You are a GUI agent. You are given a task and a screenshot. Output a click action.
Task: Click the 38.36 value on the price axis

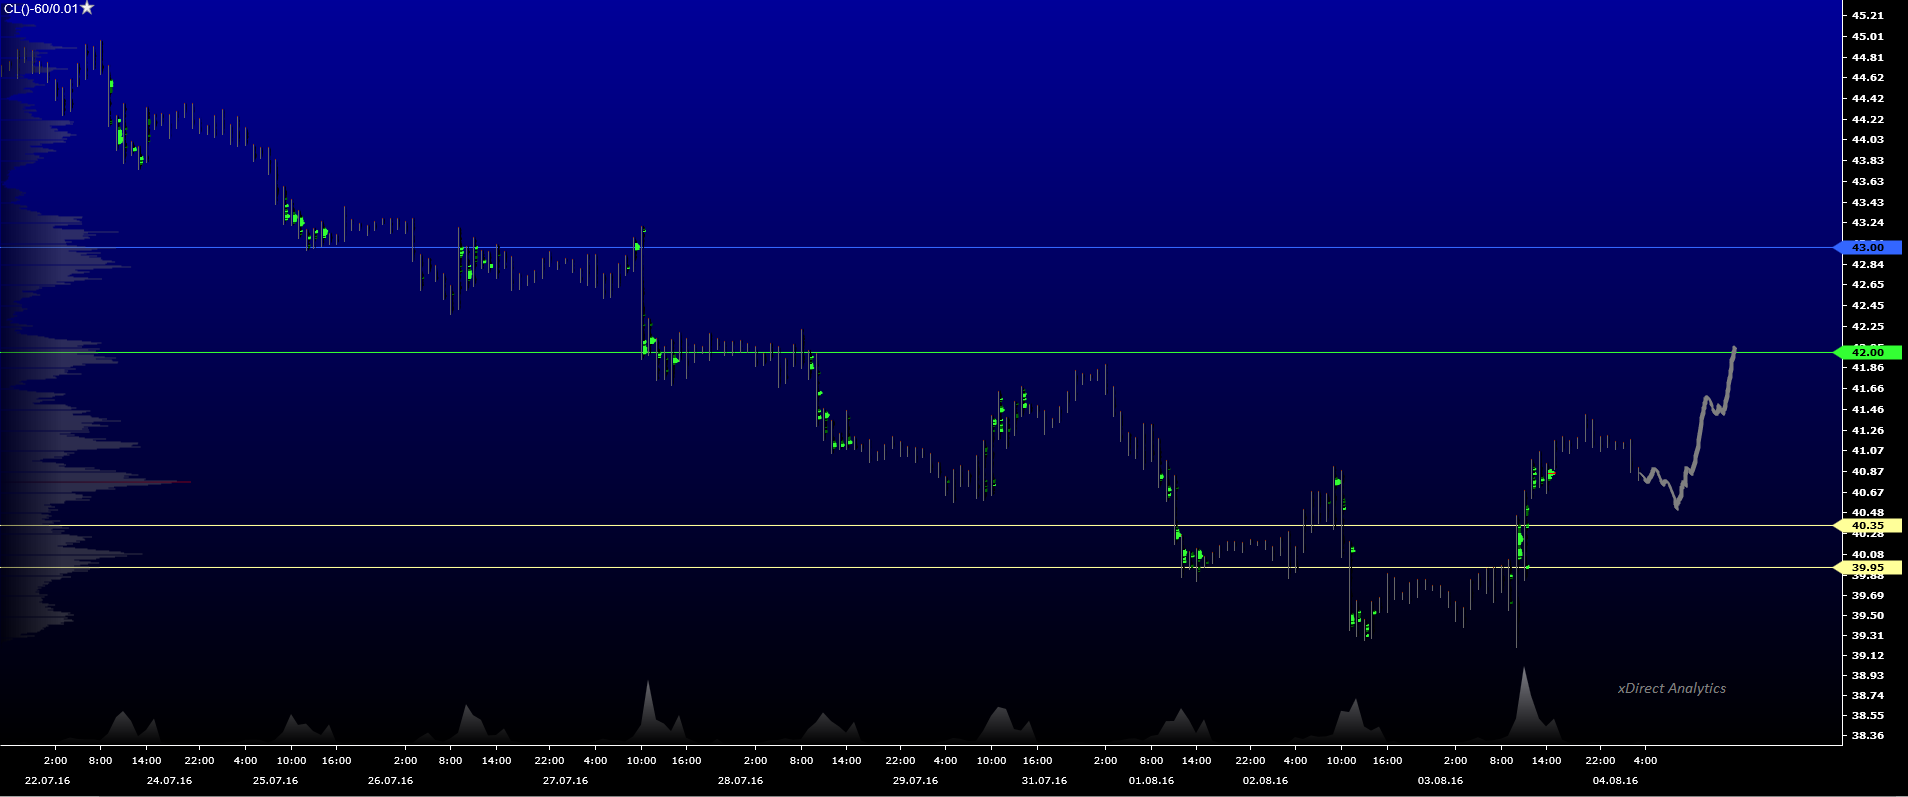coord(1867,735)
